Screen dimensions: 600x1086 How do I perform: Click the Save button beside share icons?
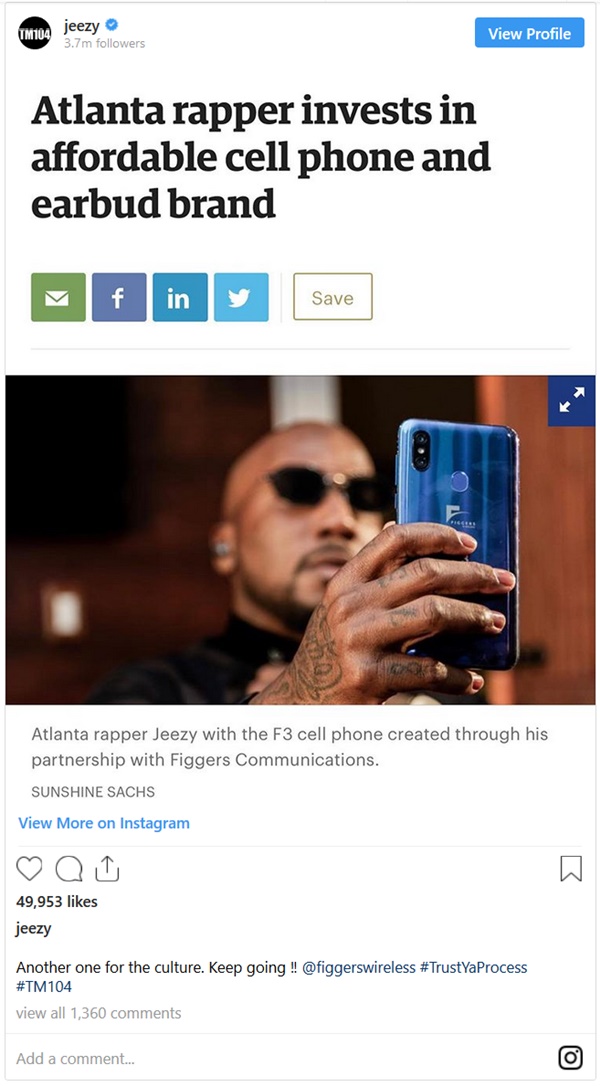click(333, 297)
